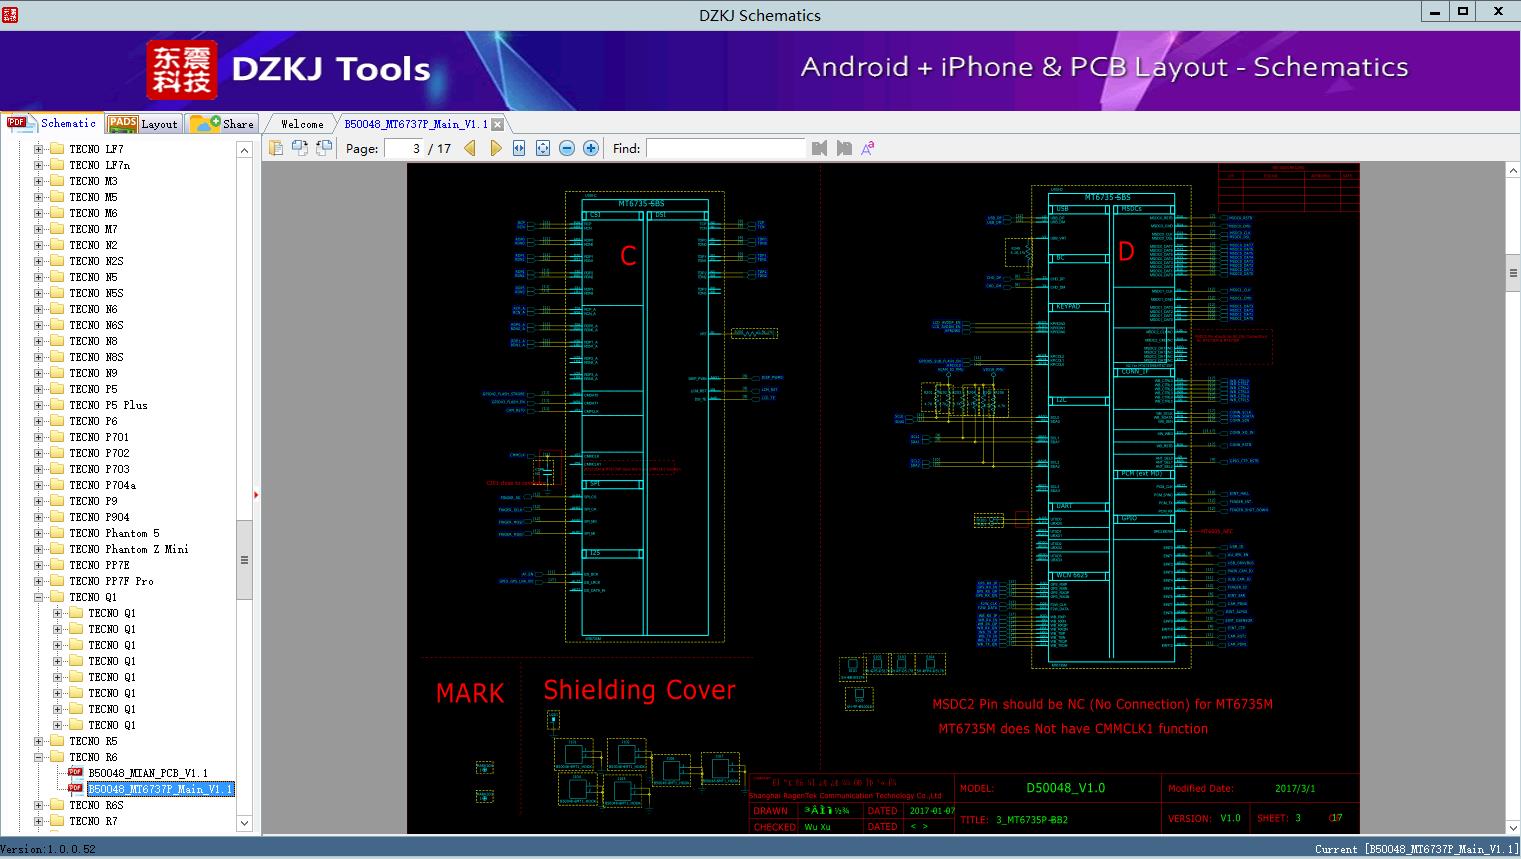Expand the TECNO LF7 folder

pyautogui.click(x=39, y=149)
